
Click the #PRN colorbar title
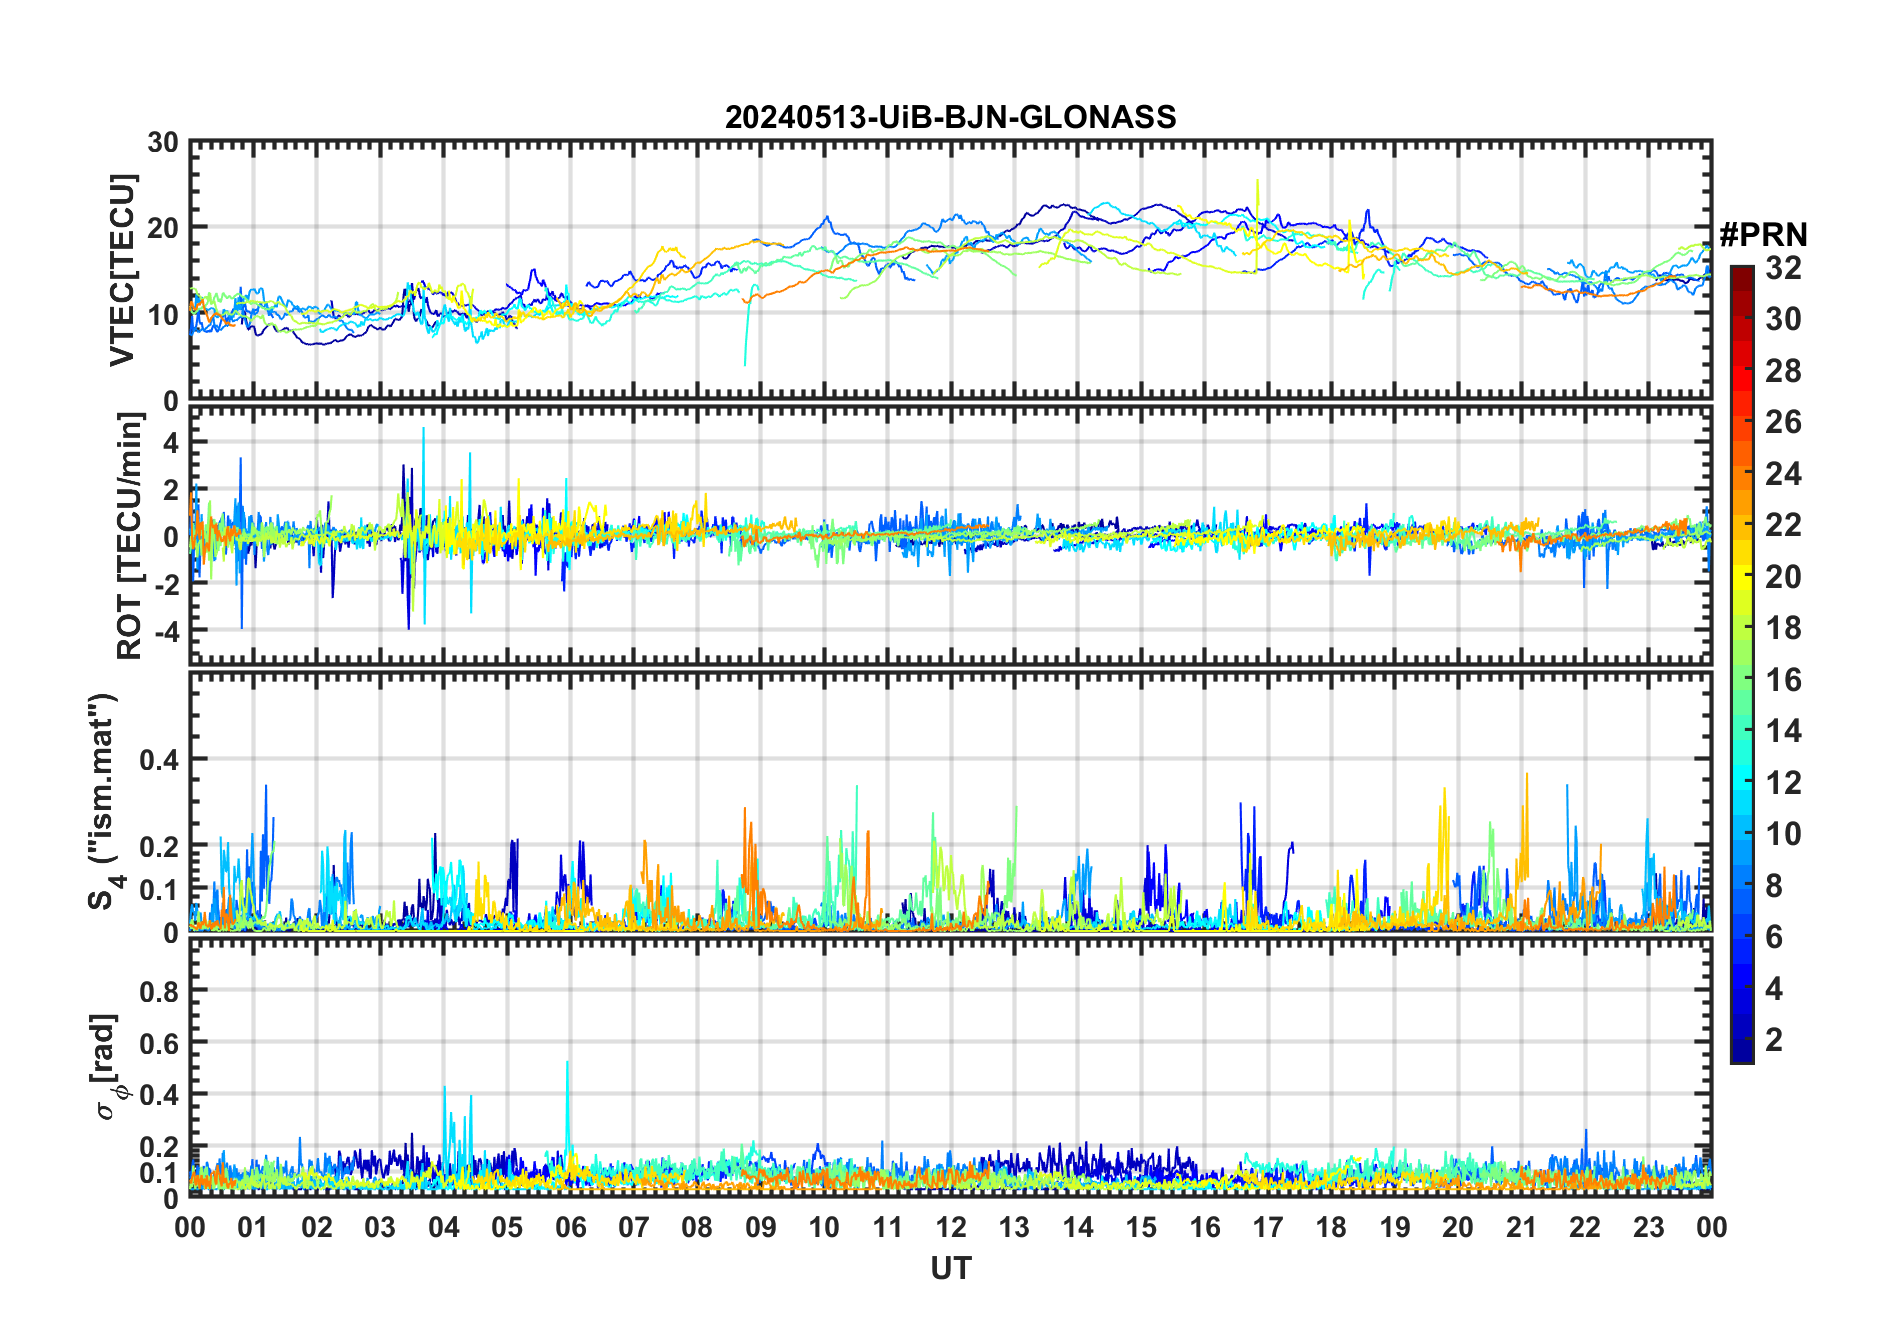[x=1763, y=235]
